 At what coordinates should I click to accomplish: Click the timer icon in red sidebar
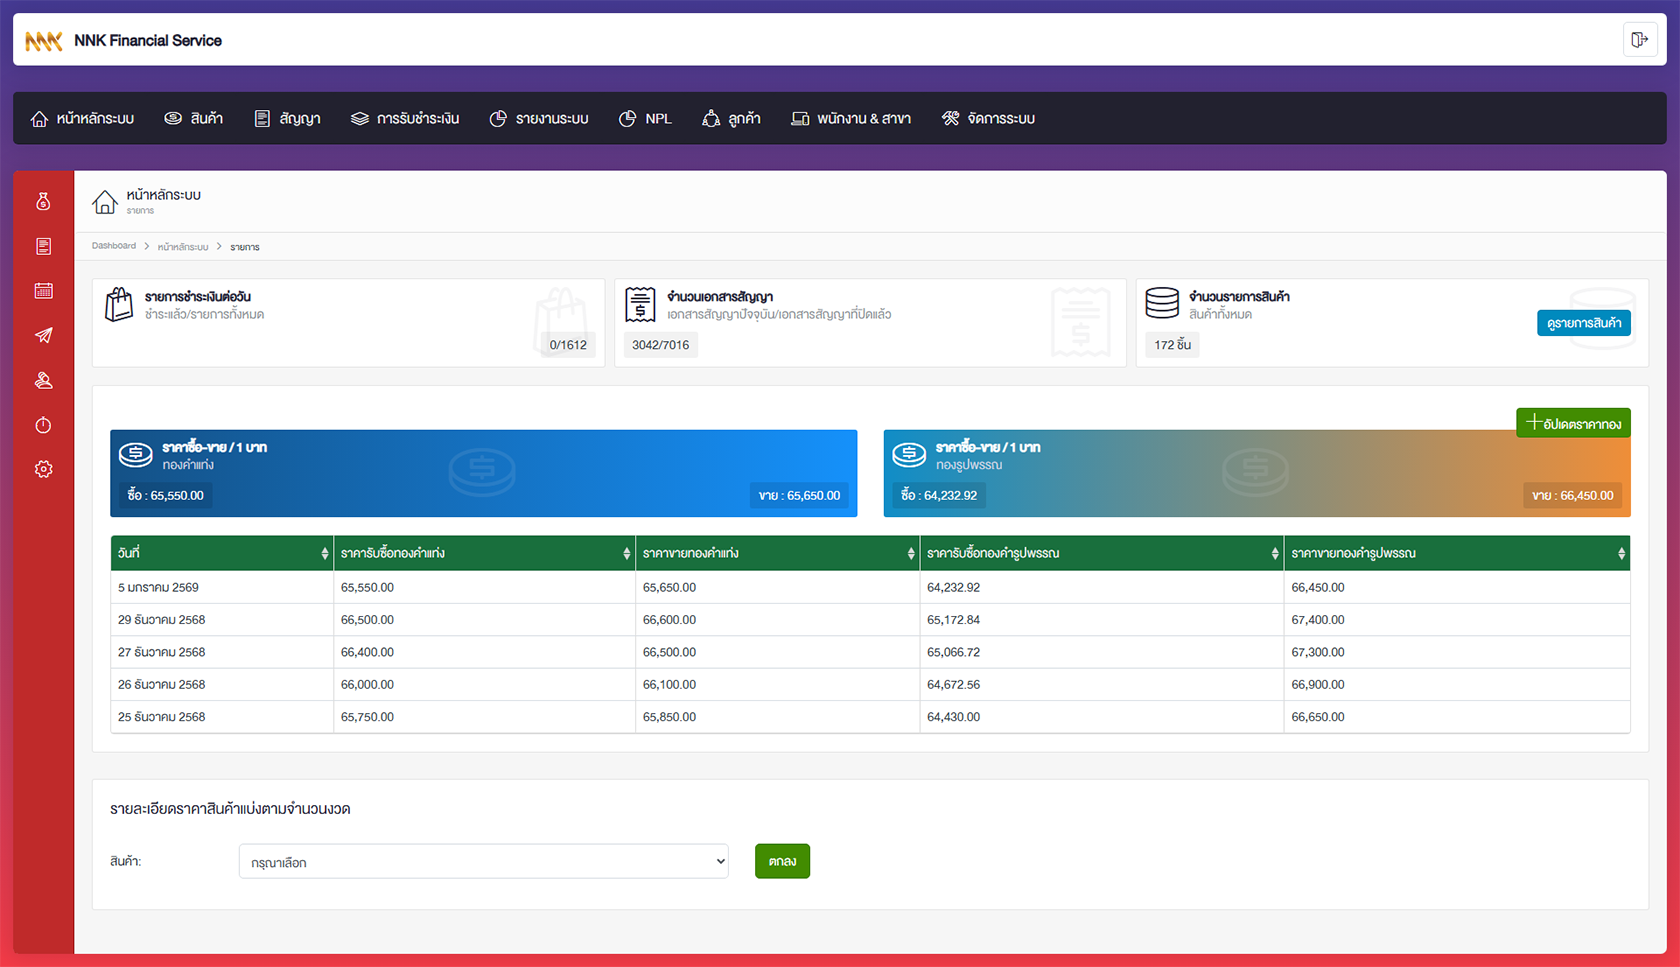[43, 425]
